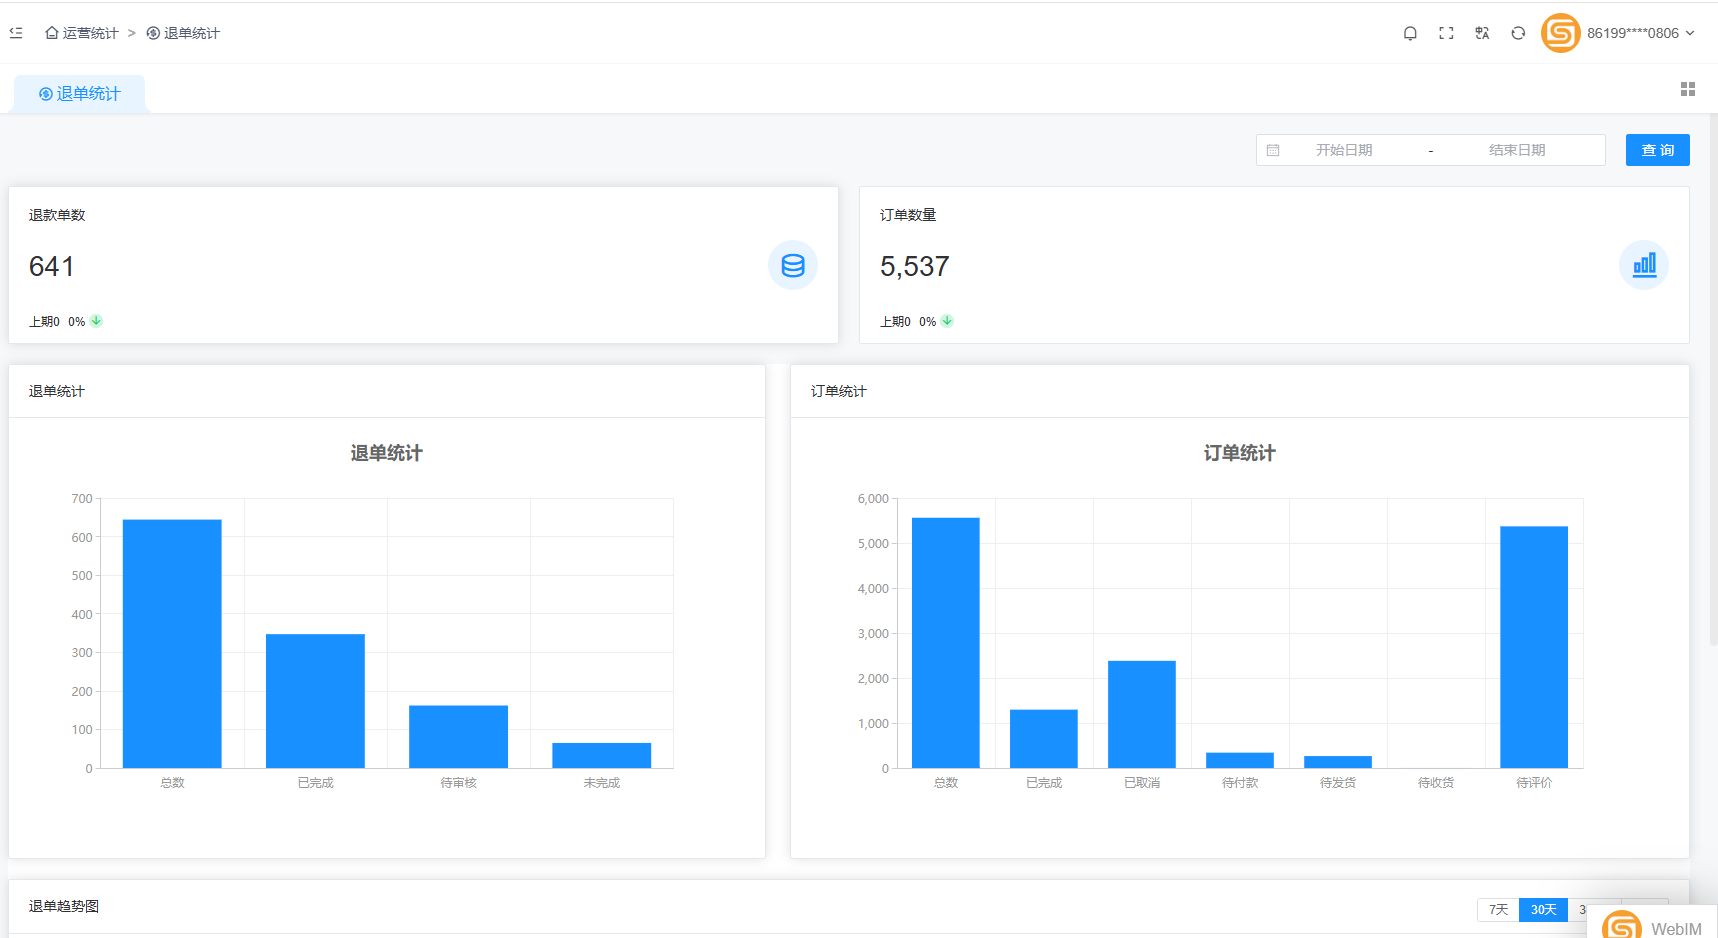
Task: Select the 30天 trend range option
Action: (x=1543, y=909)
